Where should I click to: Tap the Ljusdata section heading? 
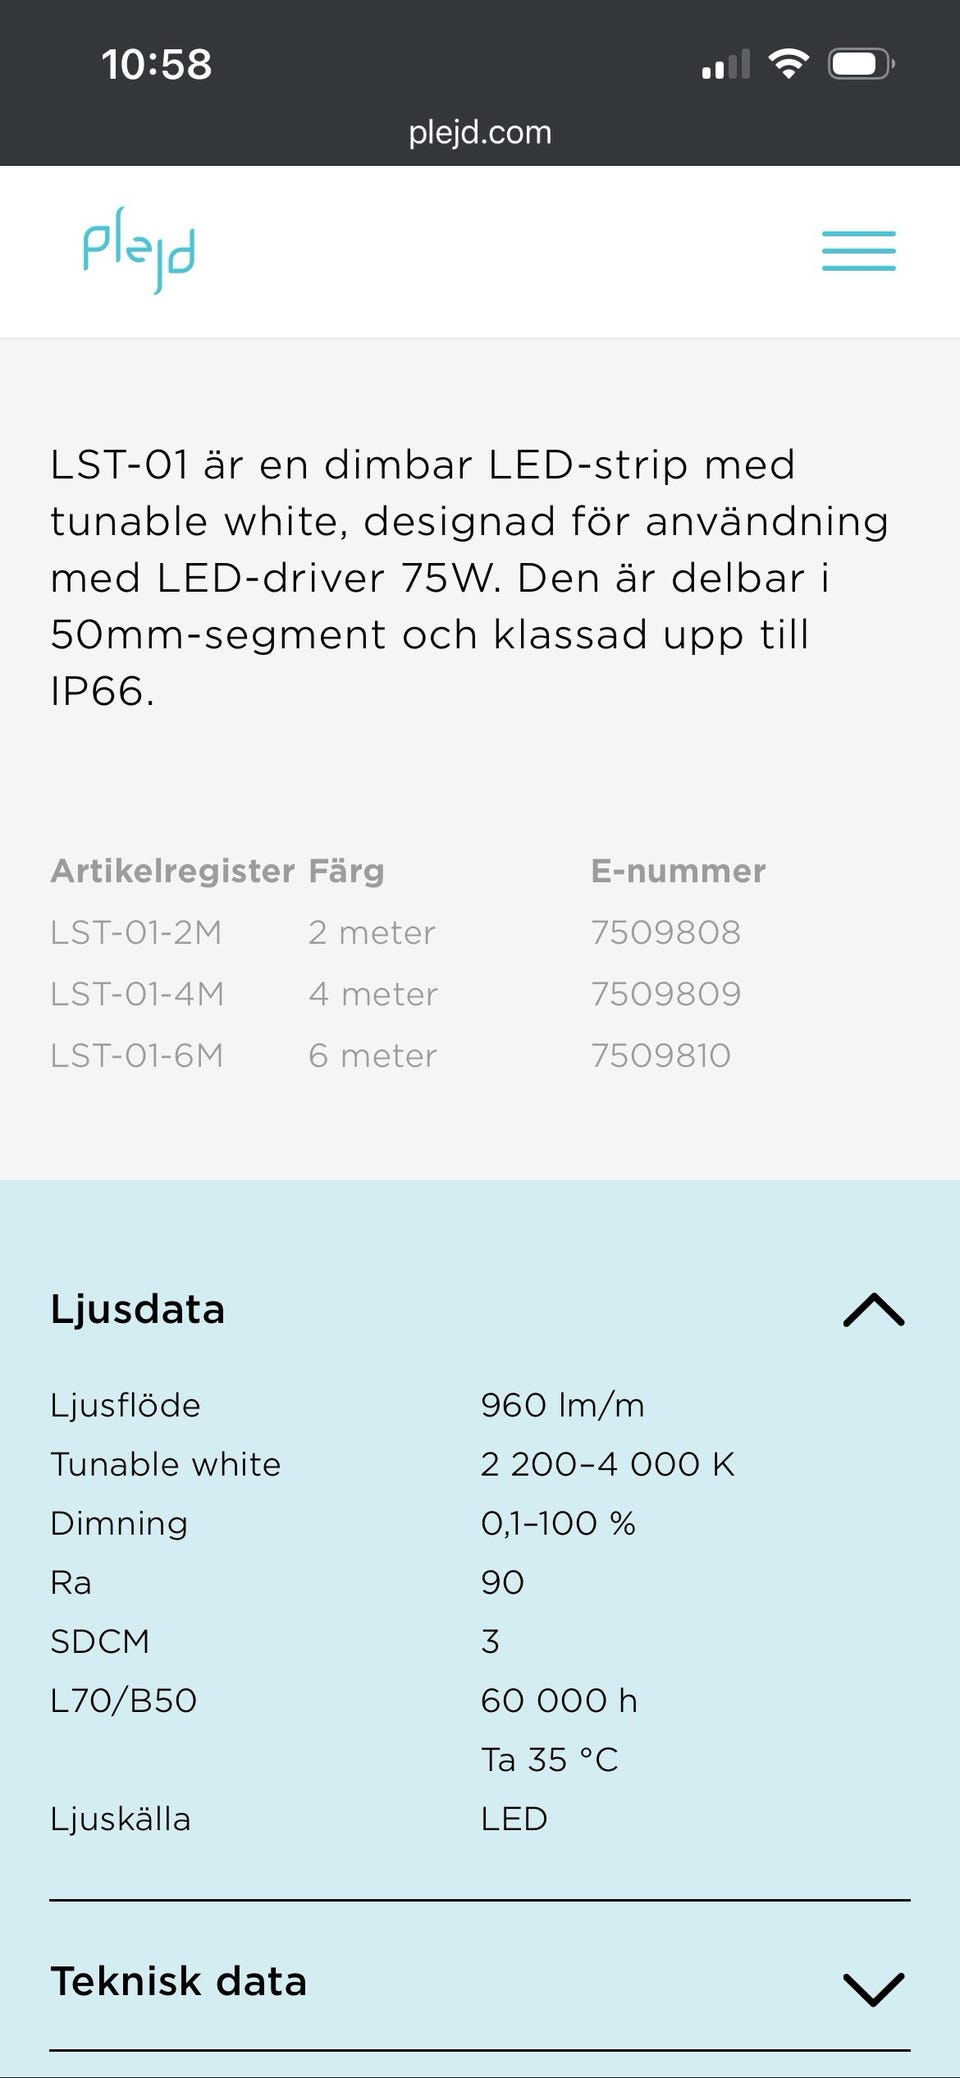pyautogui.click(x=138, y=1310)
